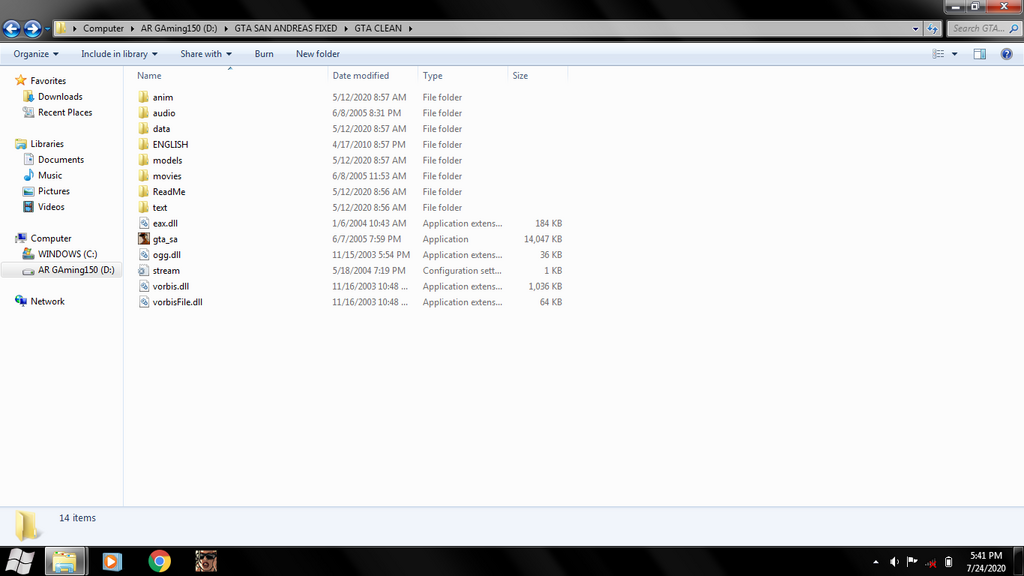Select the stream configuration file icon
Screen dimensions: 1024x576
click(x=144, y=270)
